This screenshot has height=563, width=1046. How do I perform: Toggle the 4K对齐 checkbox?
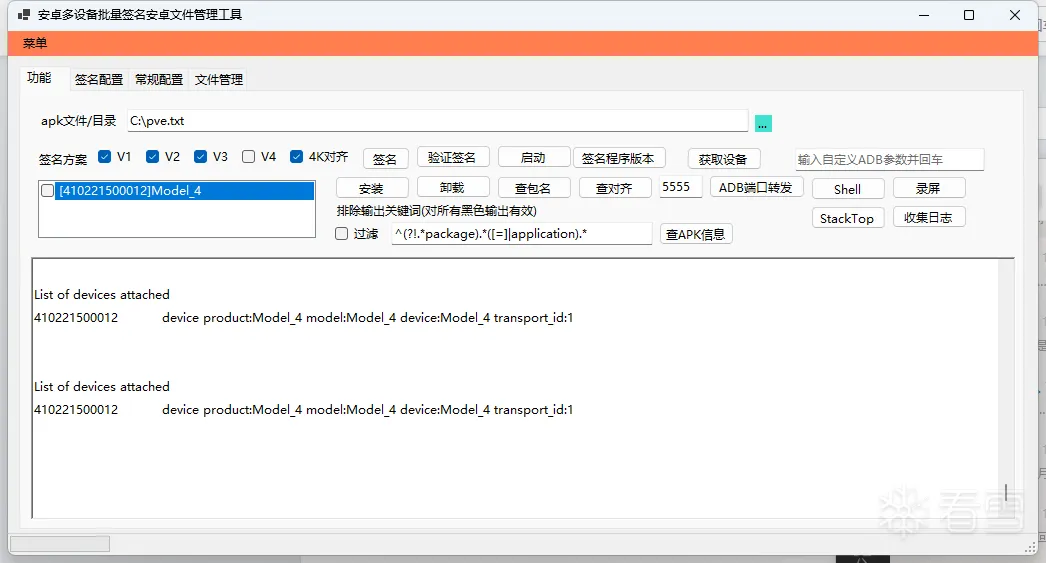pyautogui.click(x=296, y=157)
